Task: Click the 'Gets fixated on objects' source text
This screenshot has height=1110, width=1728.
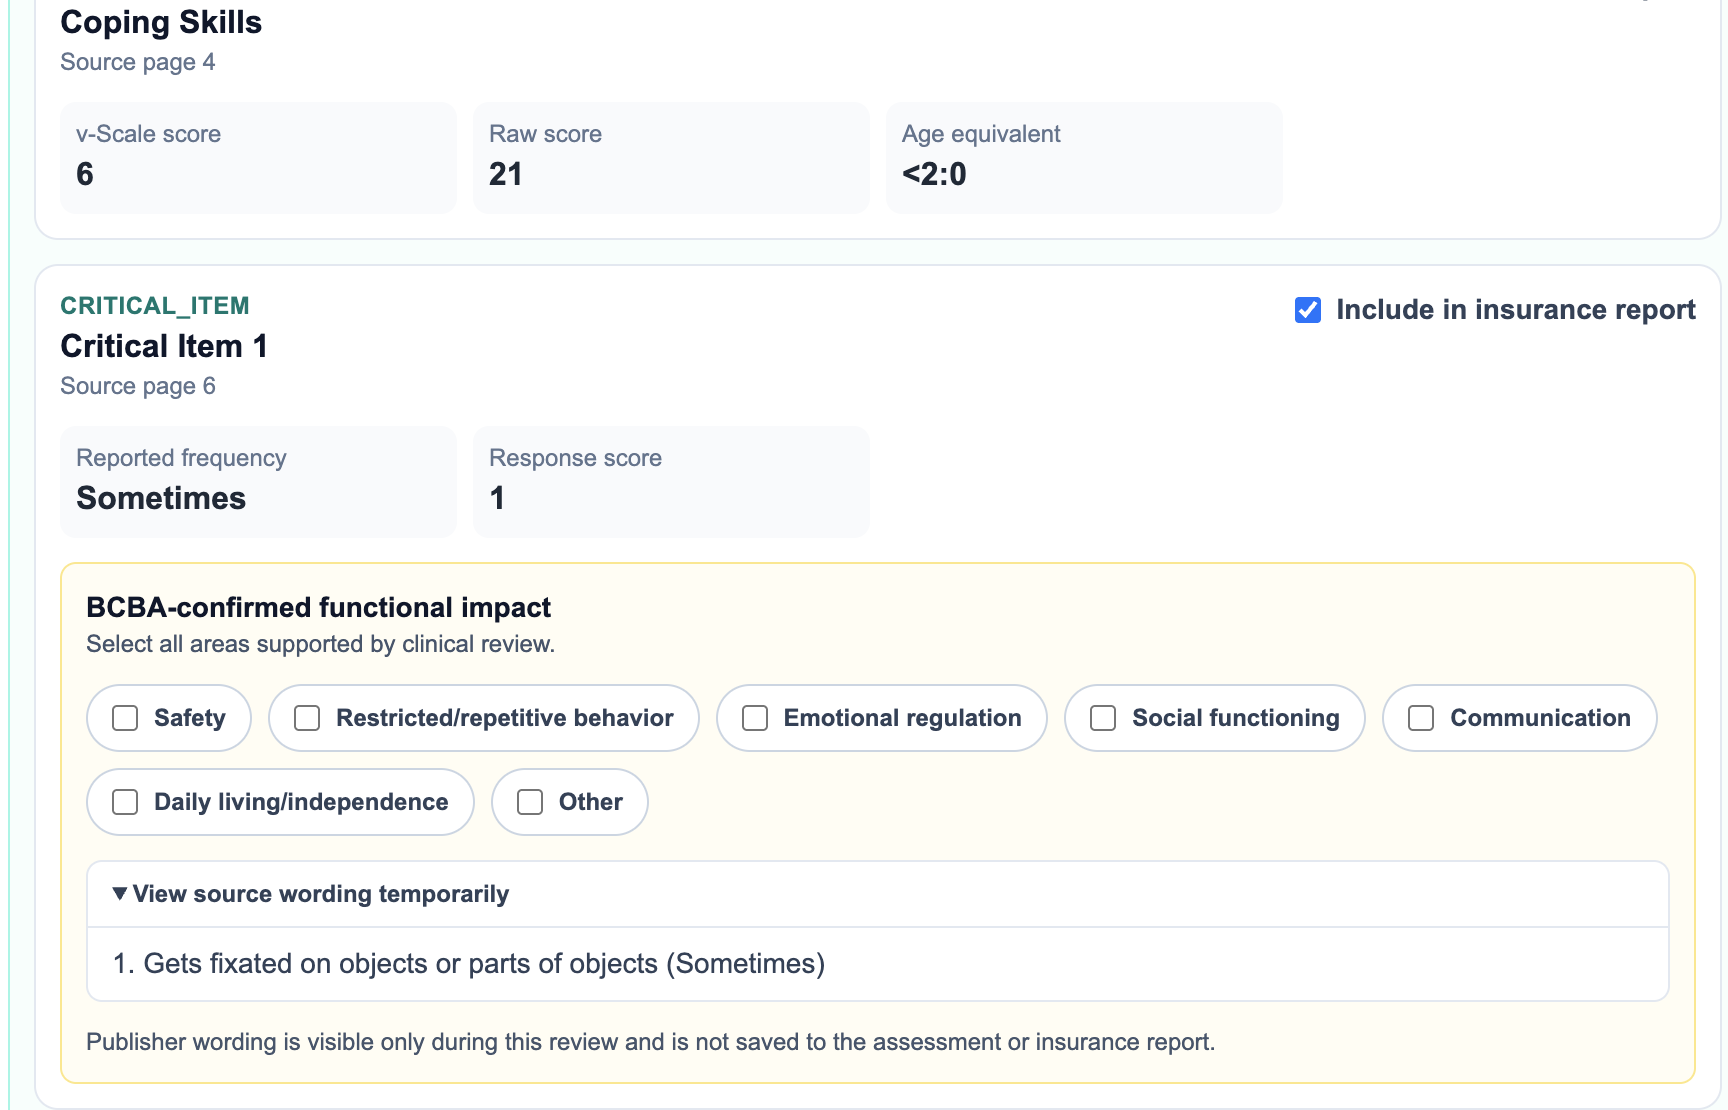Action: [469, 964]
